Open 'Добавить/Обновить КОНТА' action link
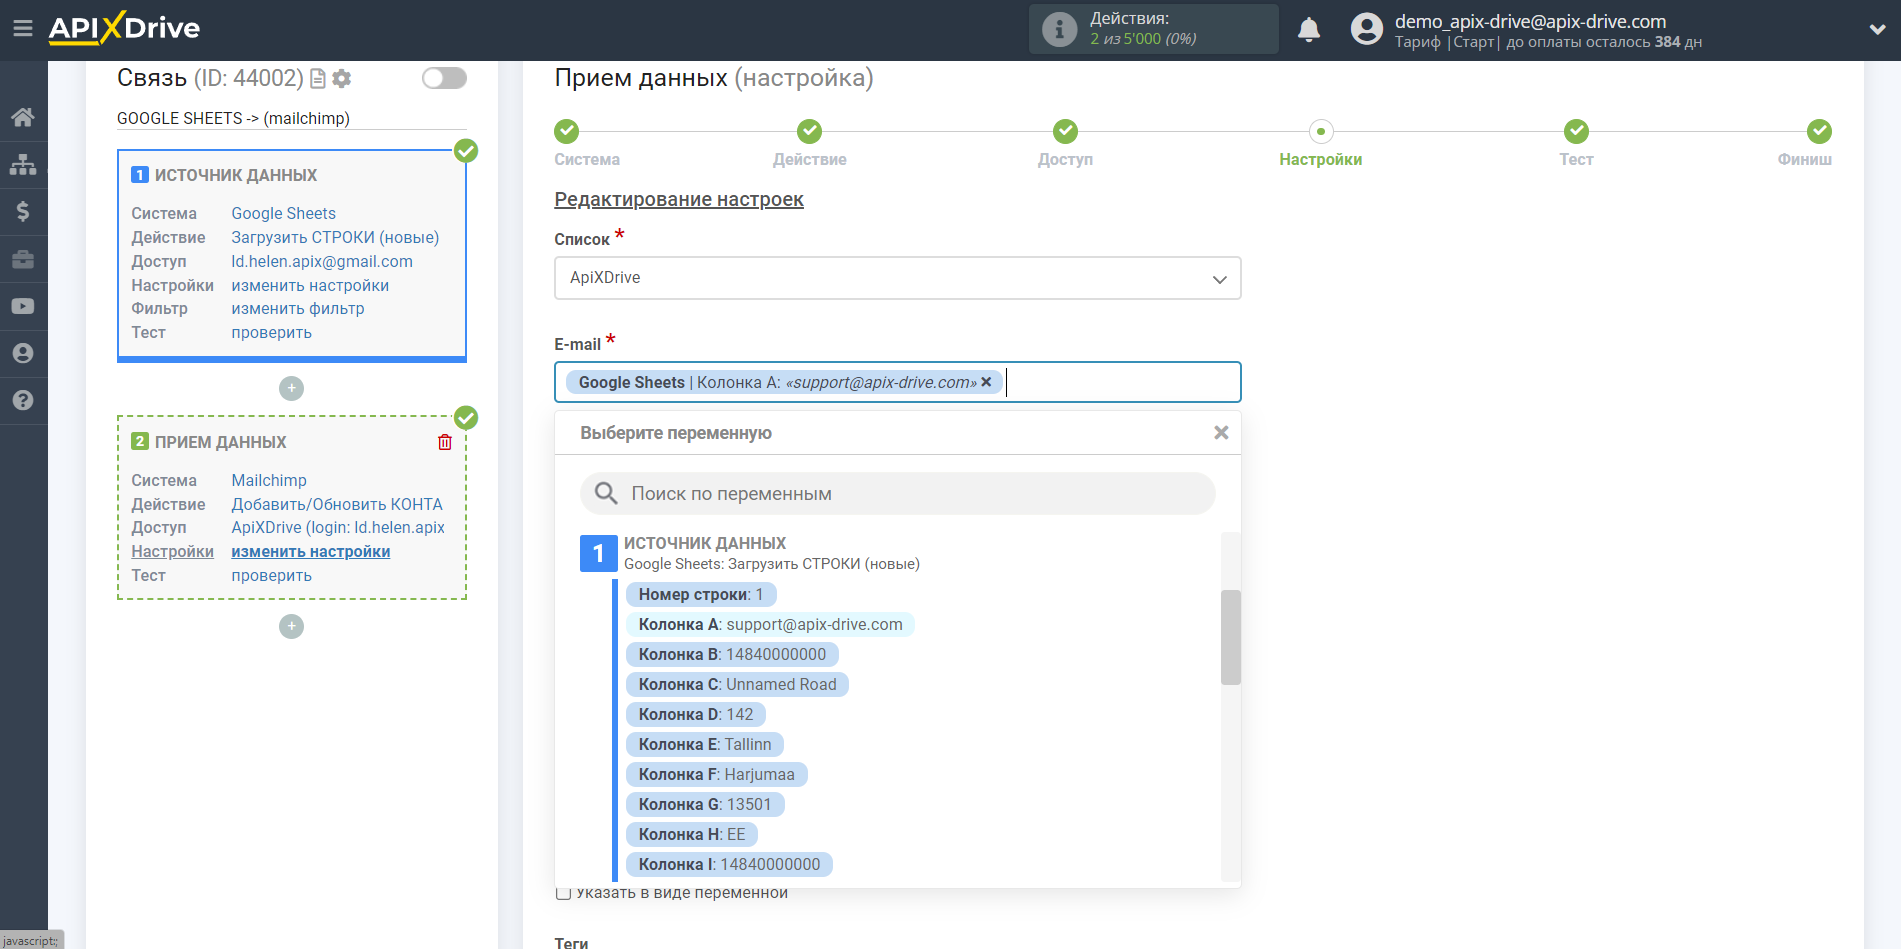The width and height of the screenshot is (1901, 949). pos(337,504)
